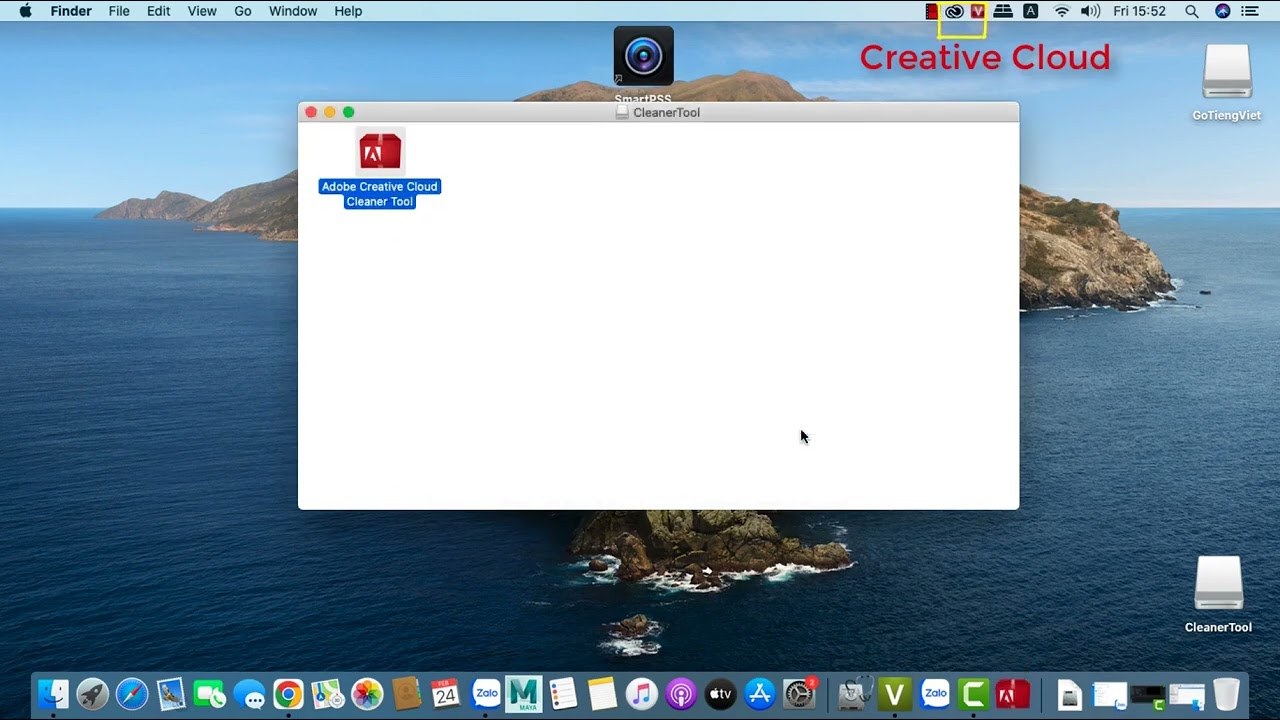This screenshot has width=1280, height=720.
Task: Click the red V icon in menu bar
Action: click(978, 11)
